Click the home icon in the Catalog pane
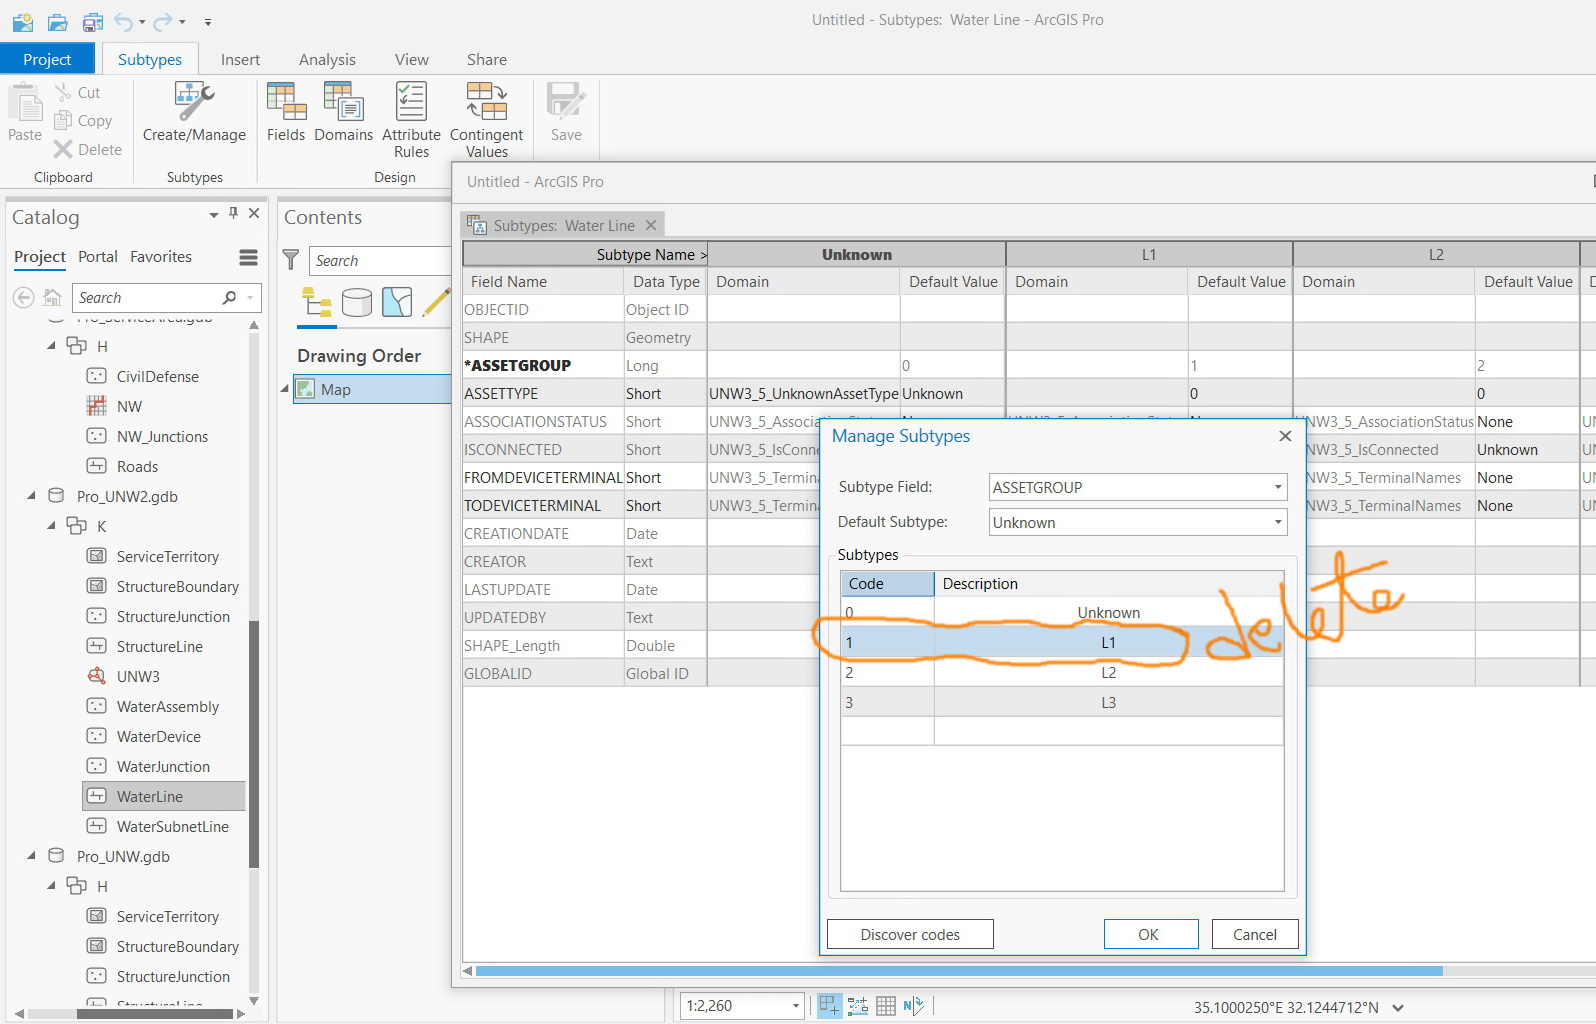This screenshot has height=1024, width=1596. point(53,297)
